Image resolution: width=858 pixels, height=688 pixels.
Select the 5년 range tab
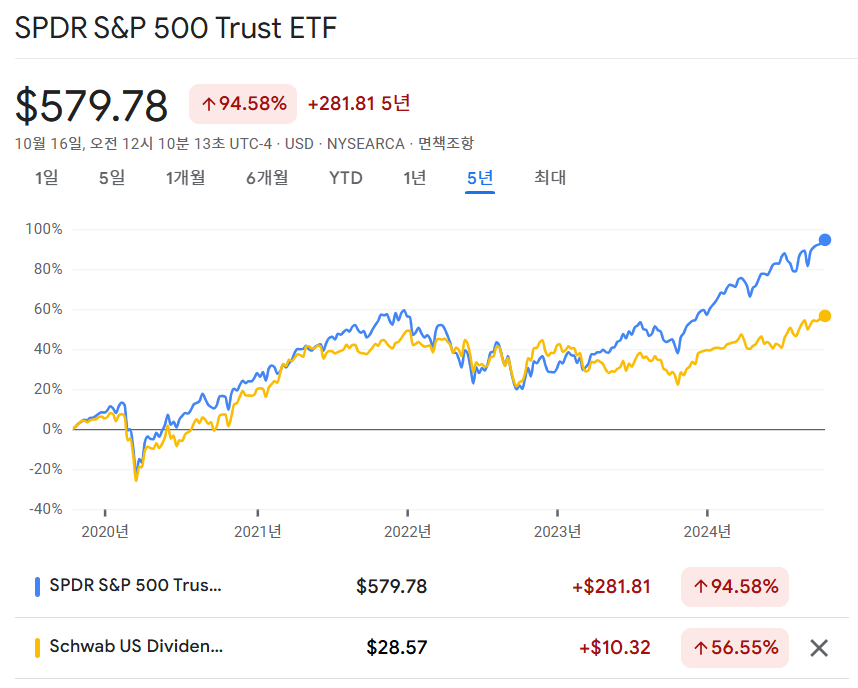480,178
